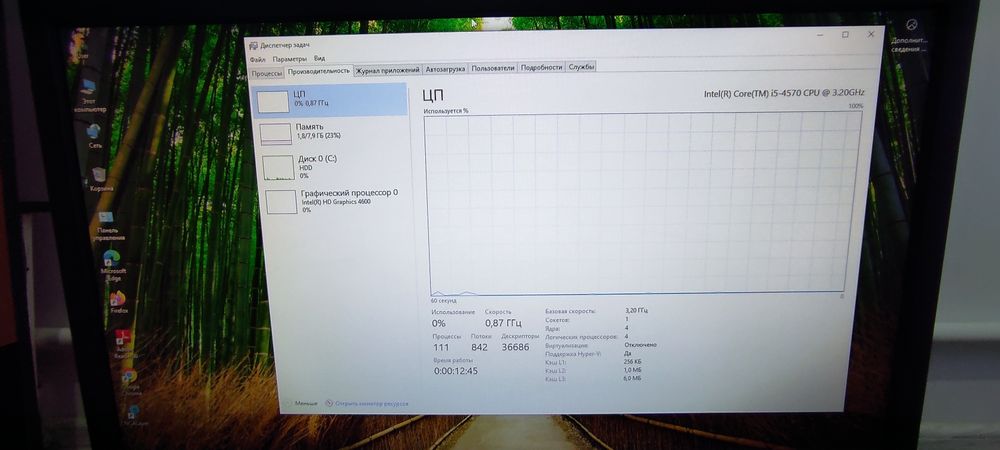Switch to the Процессы tab
Viewport: 1000px width, 450px height.
tap(267, 73)
